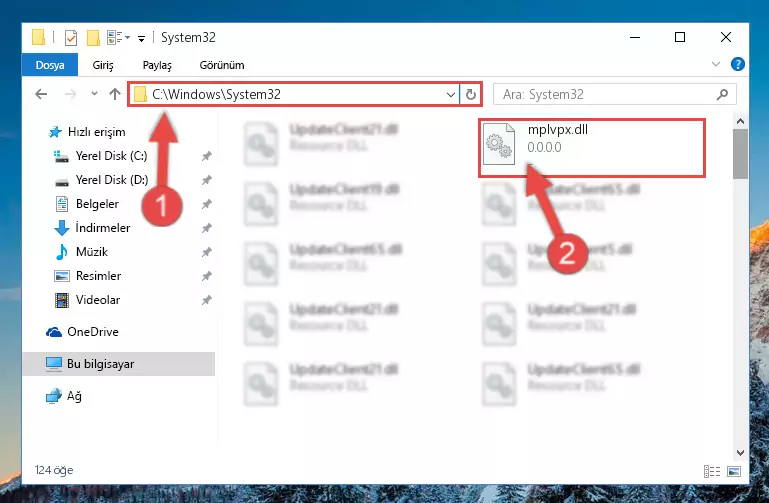Select Bu bilgisayar in navigation pane
The width and height of the screenshot is (769, 503).
[119, 364]
